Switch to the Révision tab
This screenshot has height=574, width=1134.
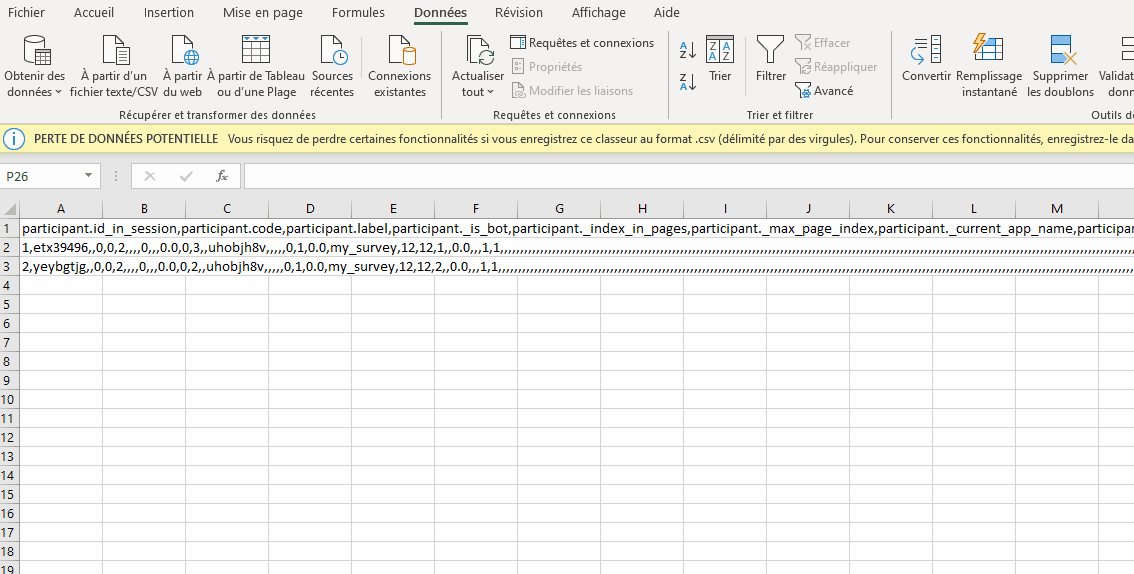click(519, 12)
